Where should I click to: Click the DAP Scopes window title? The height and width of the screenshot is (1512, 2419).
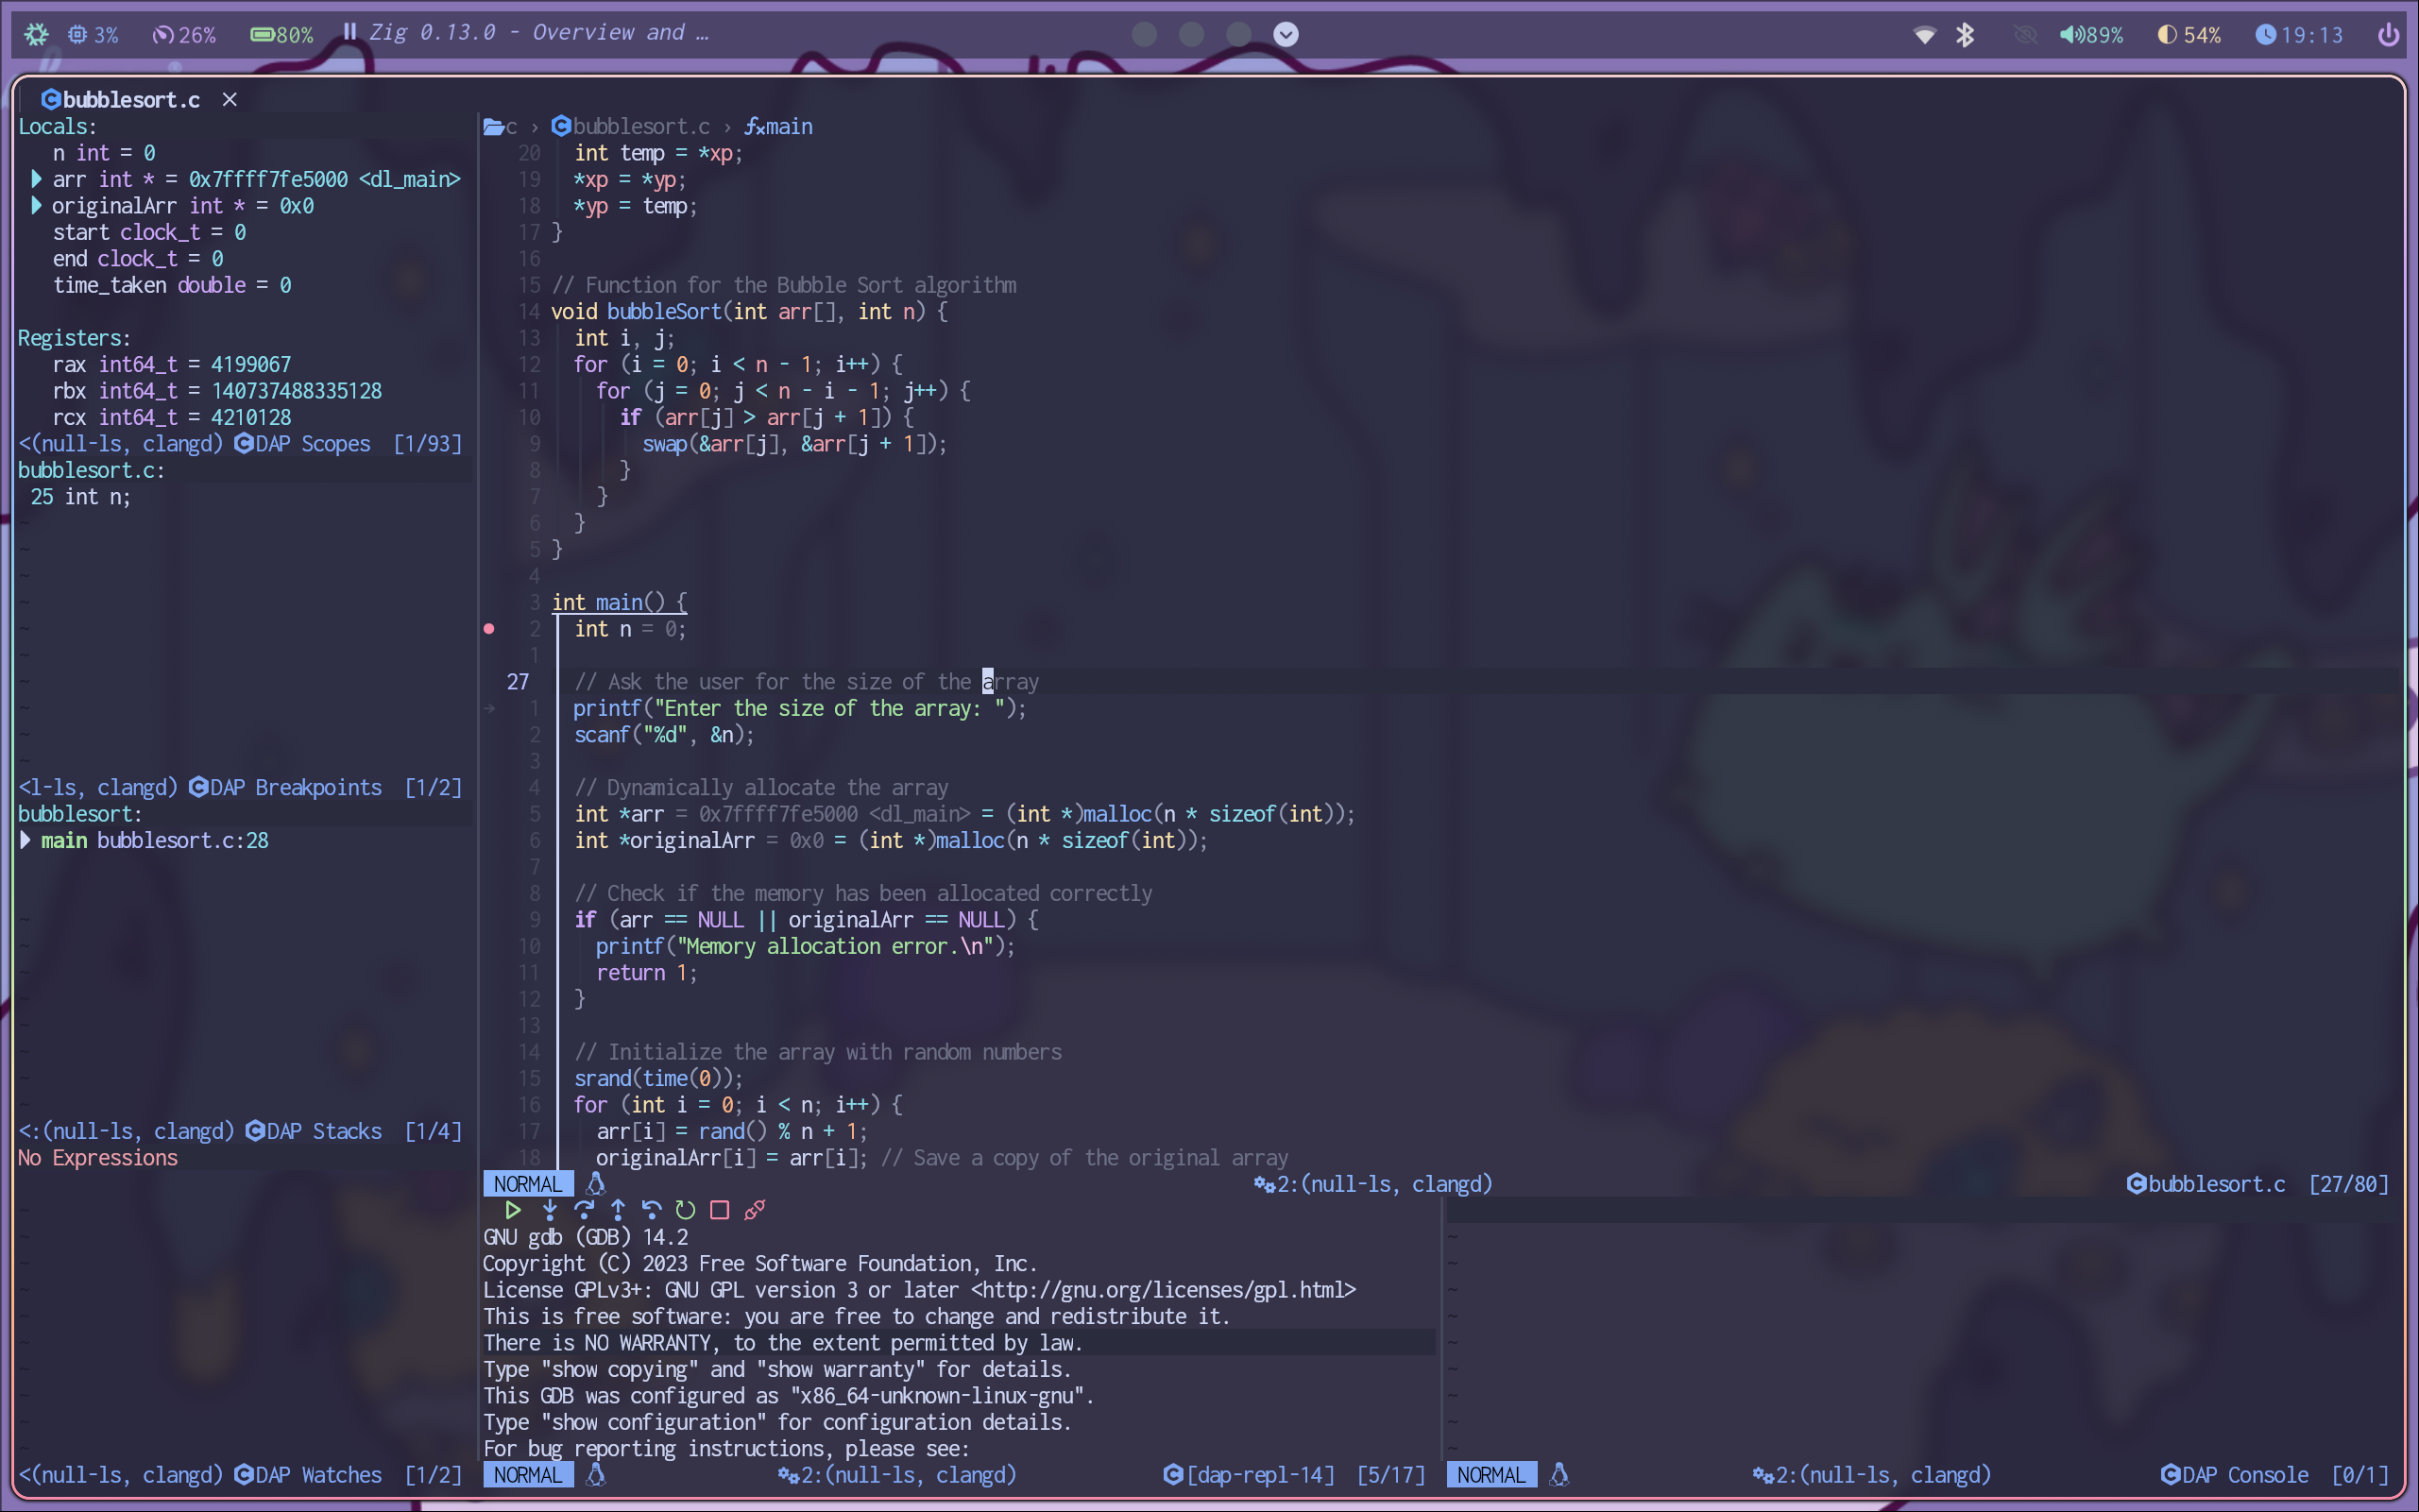click(313, 443)
